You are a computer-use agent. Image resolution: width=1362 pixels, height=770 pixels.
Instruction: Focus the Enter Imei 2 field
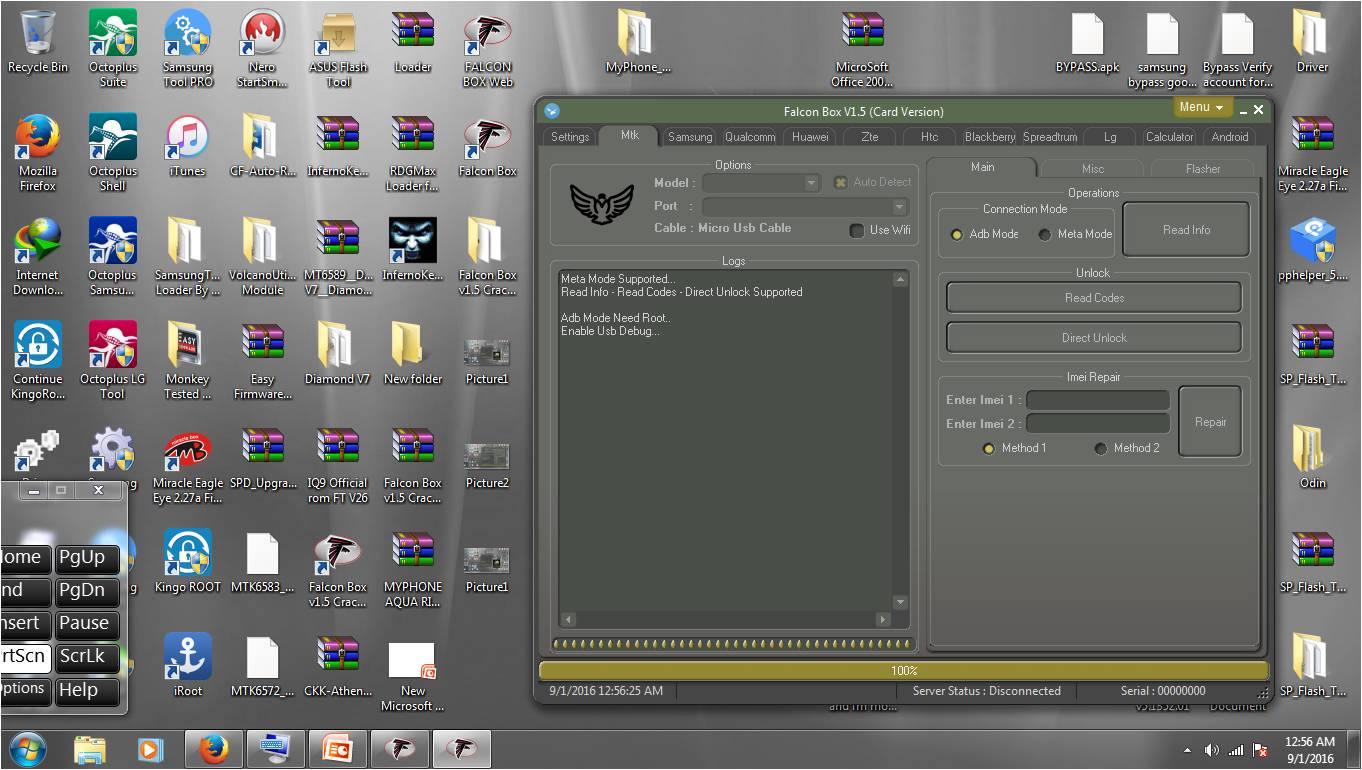point(1098,424)
